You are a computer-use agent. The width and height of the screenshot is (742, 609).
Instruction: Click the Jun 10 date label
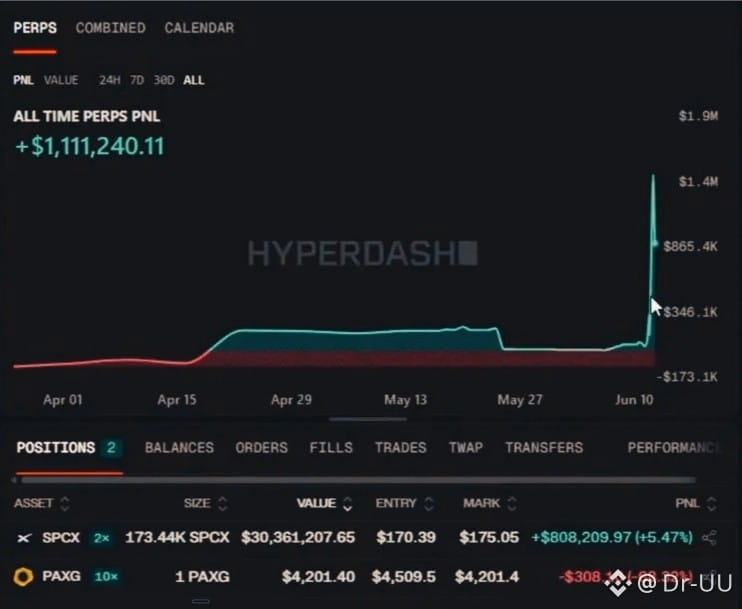634,400
